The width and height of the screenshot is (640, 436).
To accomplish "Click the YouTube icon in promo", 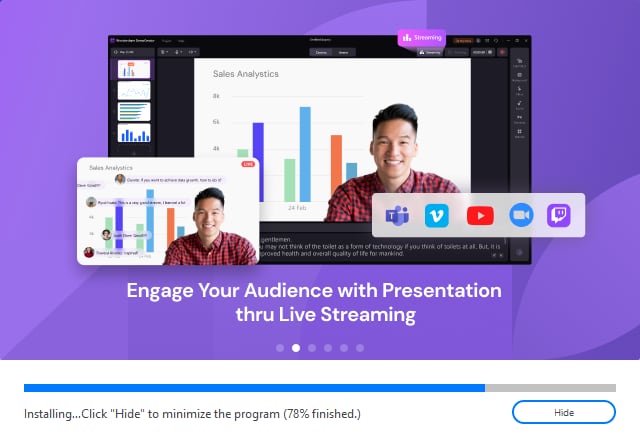I will (480, 216).
